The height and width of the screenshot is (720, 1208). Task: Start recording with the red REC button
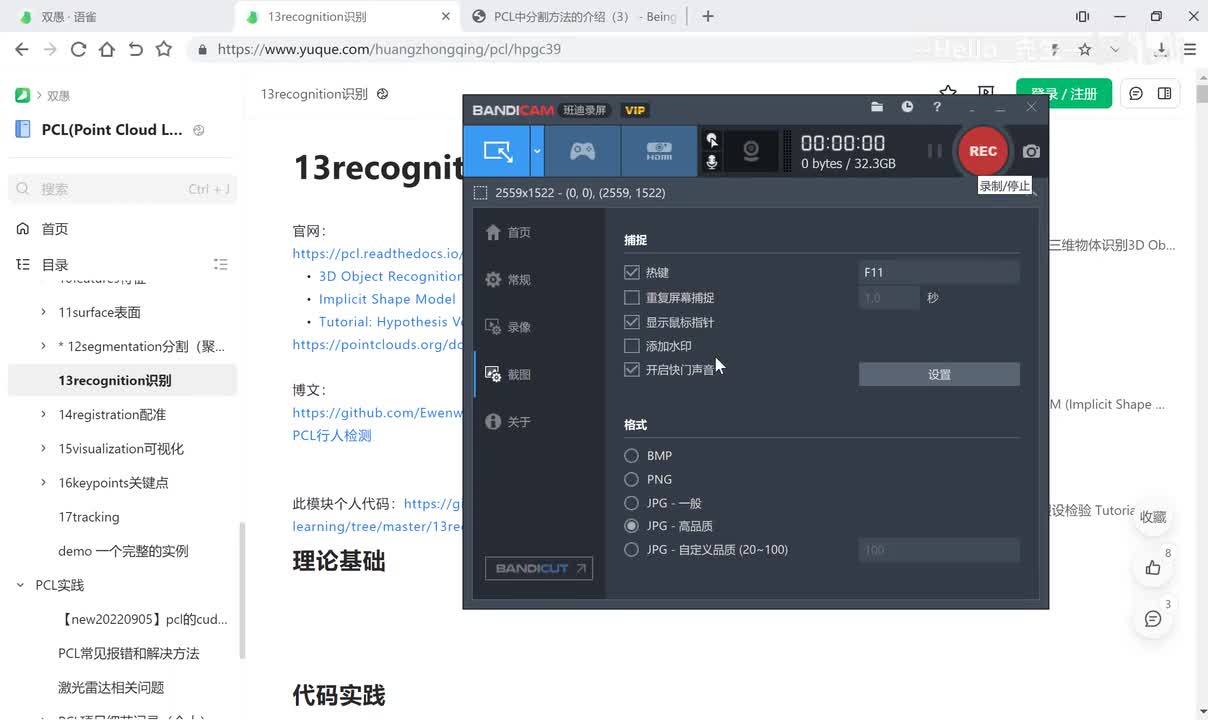click(x=983, y=151)
